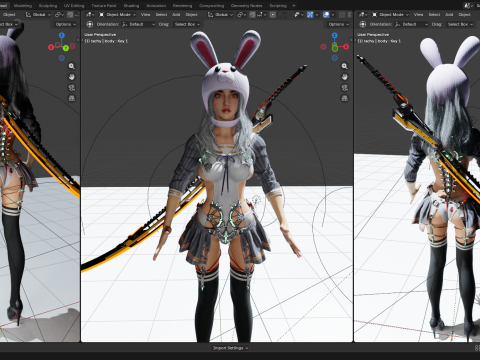Switch to UV Editing workspace tab

[x=74, y=5]
